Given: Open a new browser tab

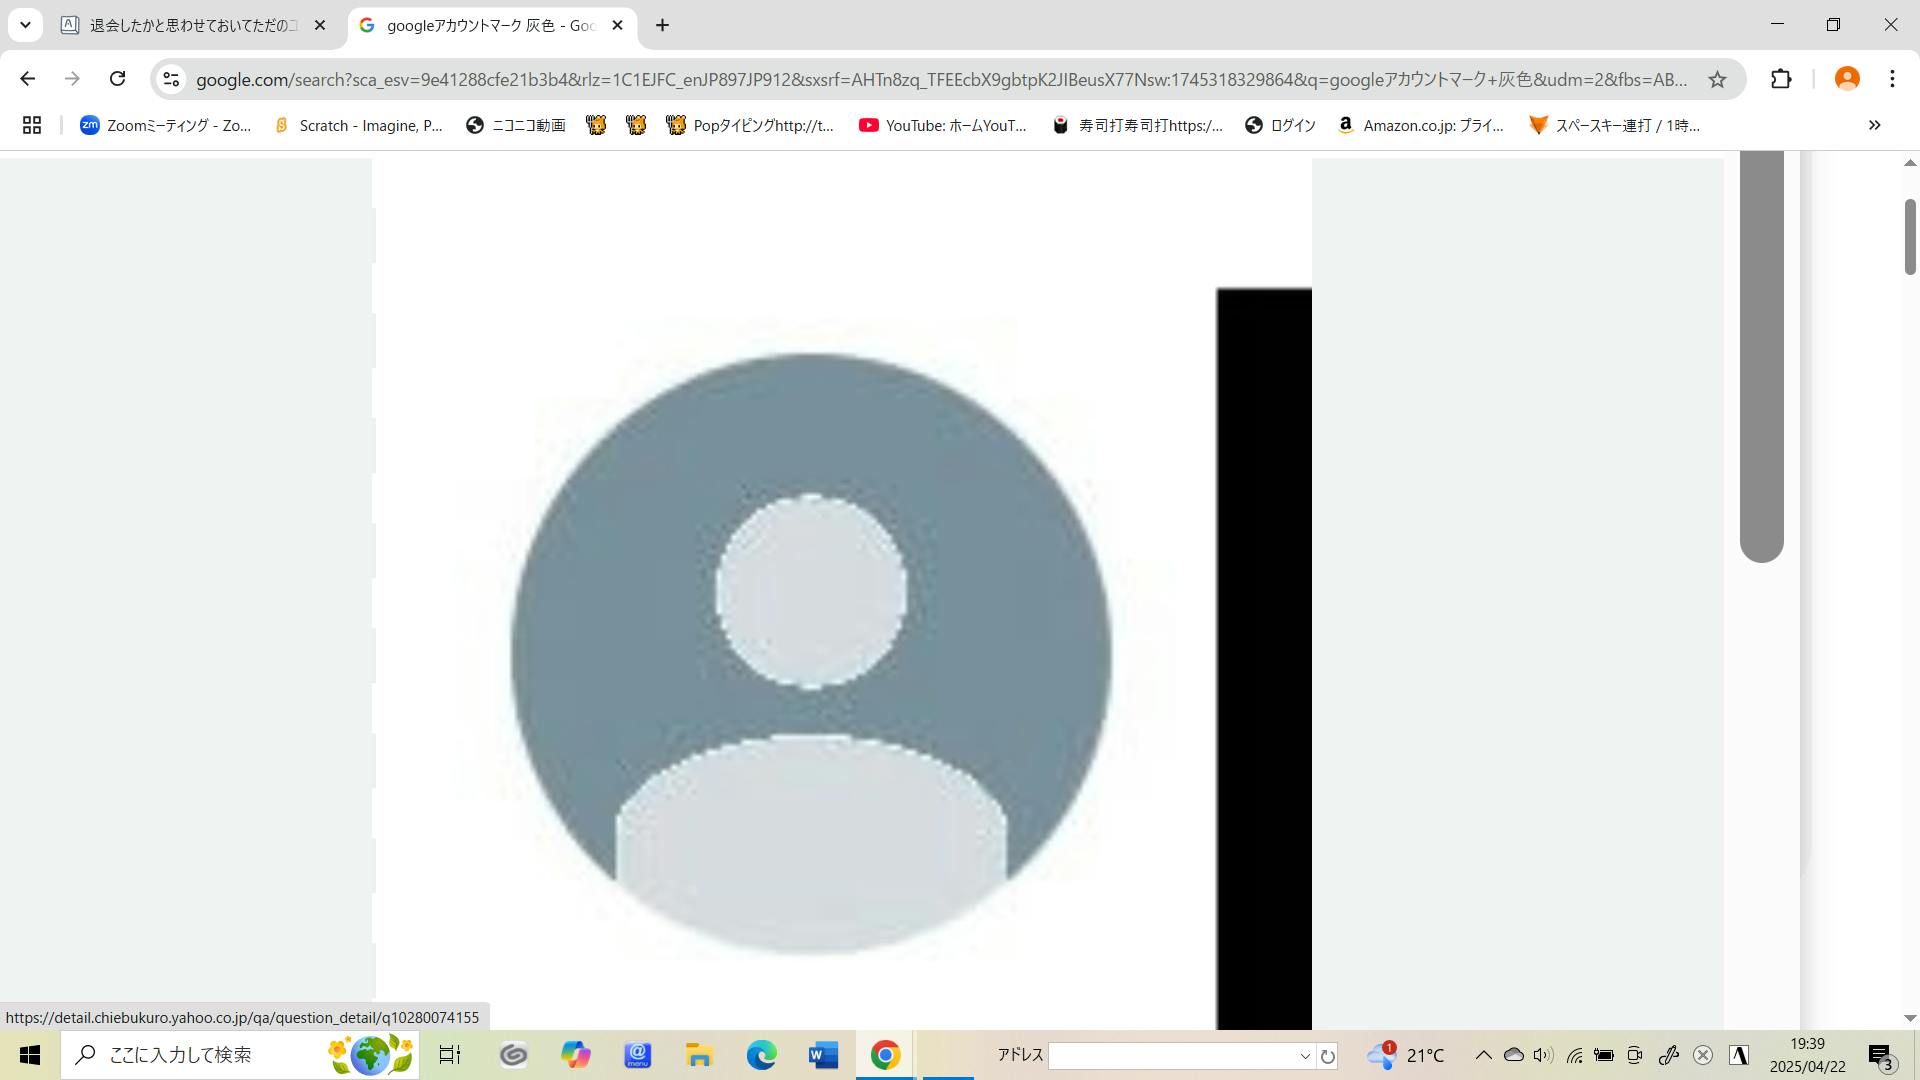Looking at the screenshot, I should [x=662, y=25].
